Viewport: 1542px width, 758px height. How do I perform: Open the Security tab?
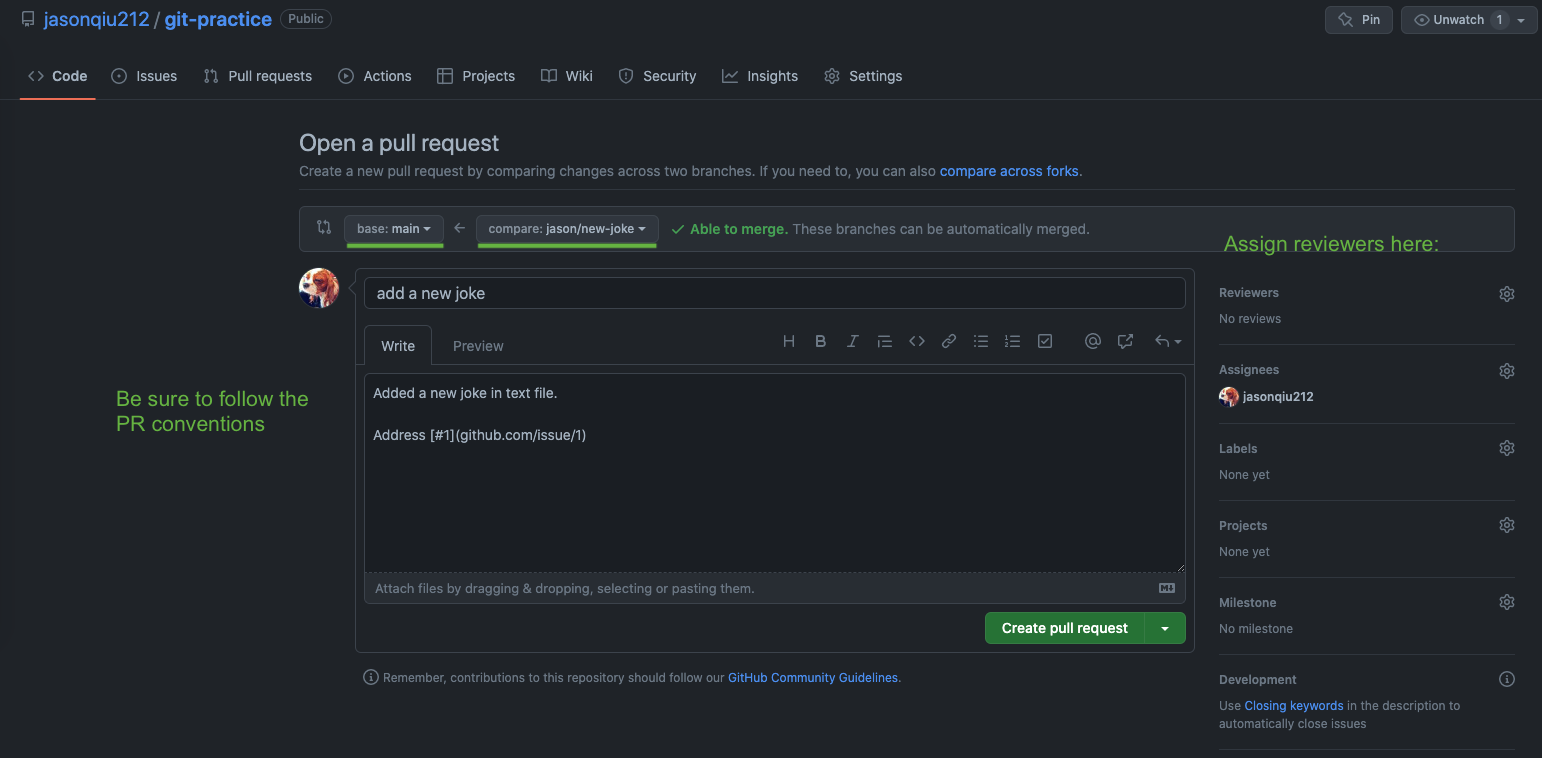[x=657, y=76]
